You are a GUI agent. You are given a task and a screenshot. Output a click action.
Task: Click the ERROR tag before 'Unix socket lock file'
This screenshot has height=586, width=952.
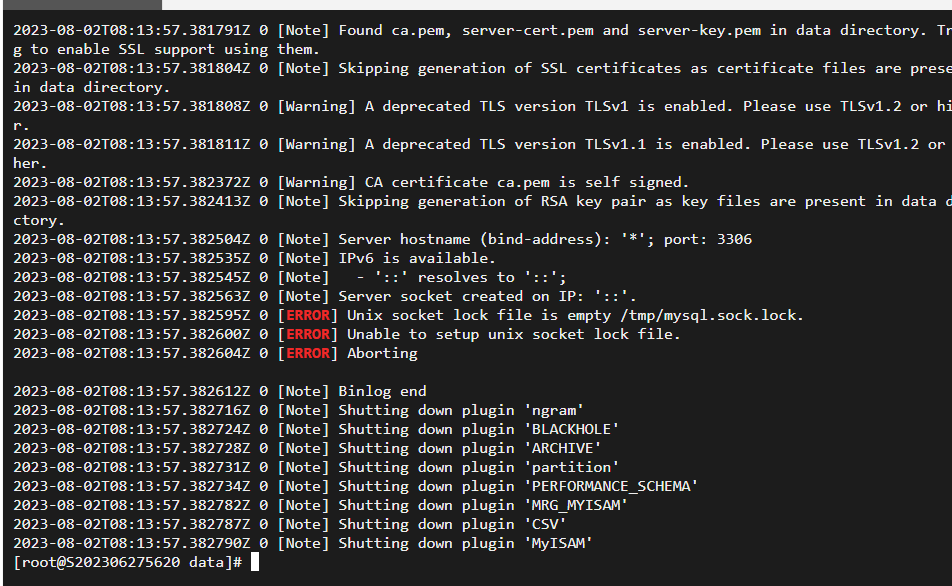[x=308, y=315]
